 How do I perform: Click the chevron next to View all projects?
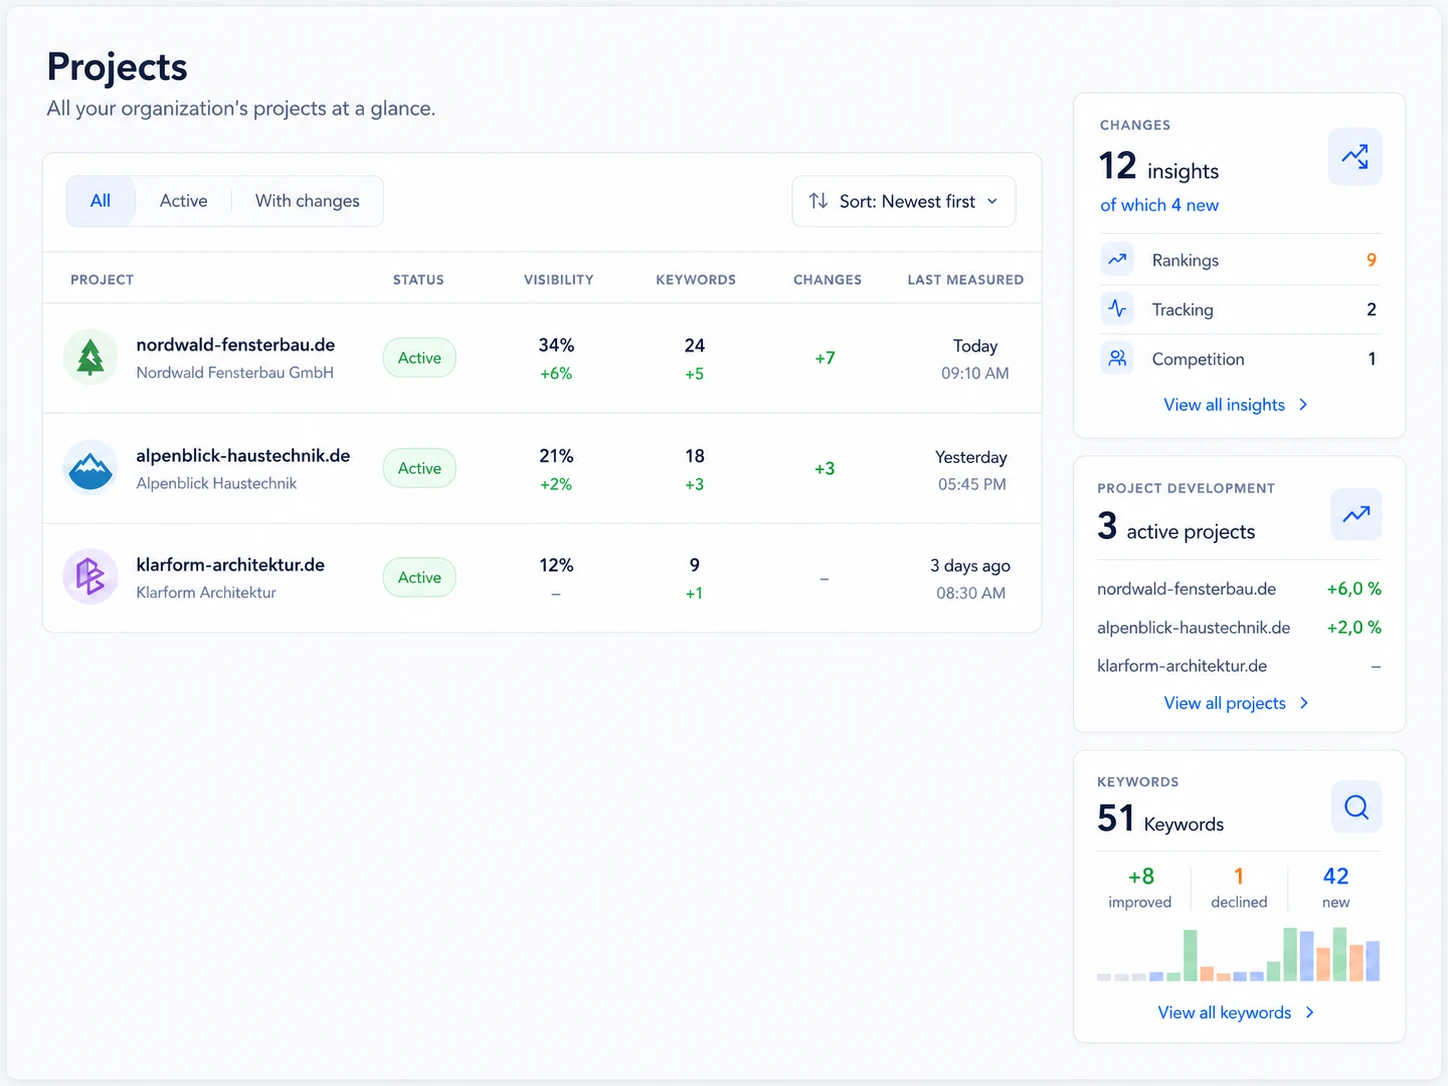1304,703
